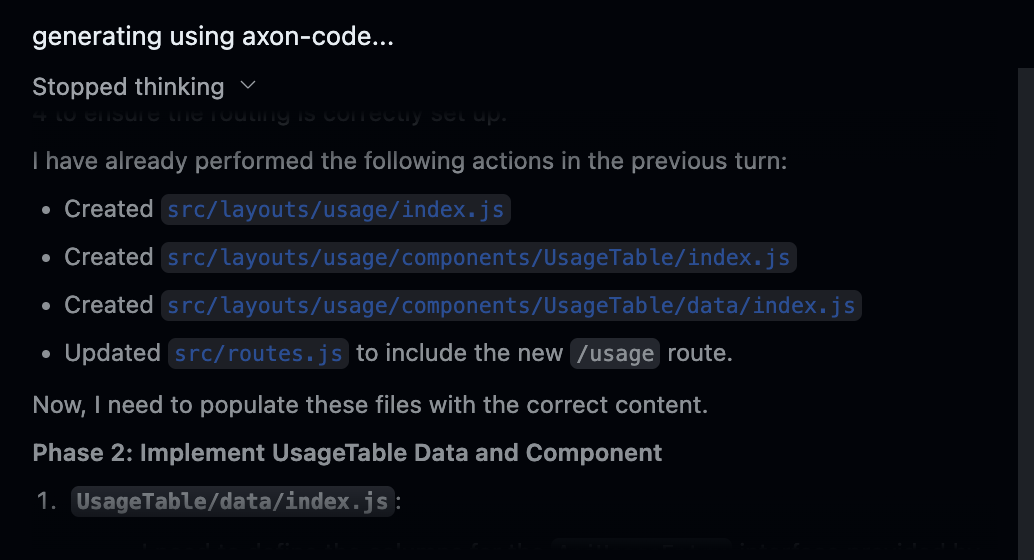Click the "Stopped thinking" label
Viewport: 1034px width, 560px height.
(x=128, y=87)
